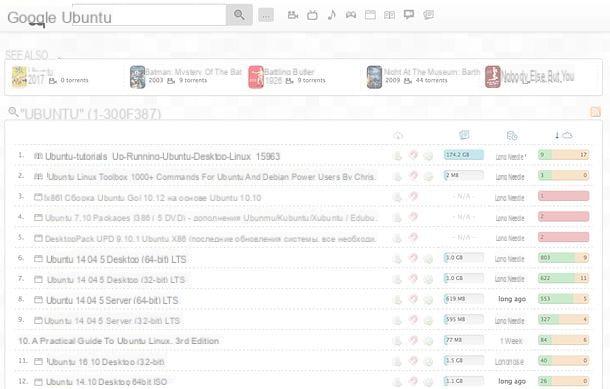Open the Applications window category icon
Image resolution: width=610 pixels, height=389 pixels.
tap(370, 15)
